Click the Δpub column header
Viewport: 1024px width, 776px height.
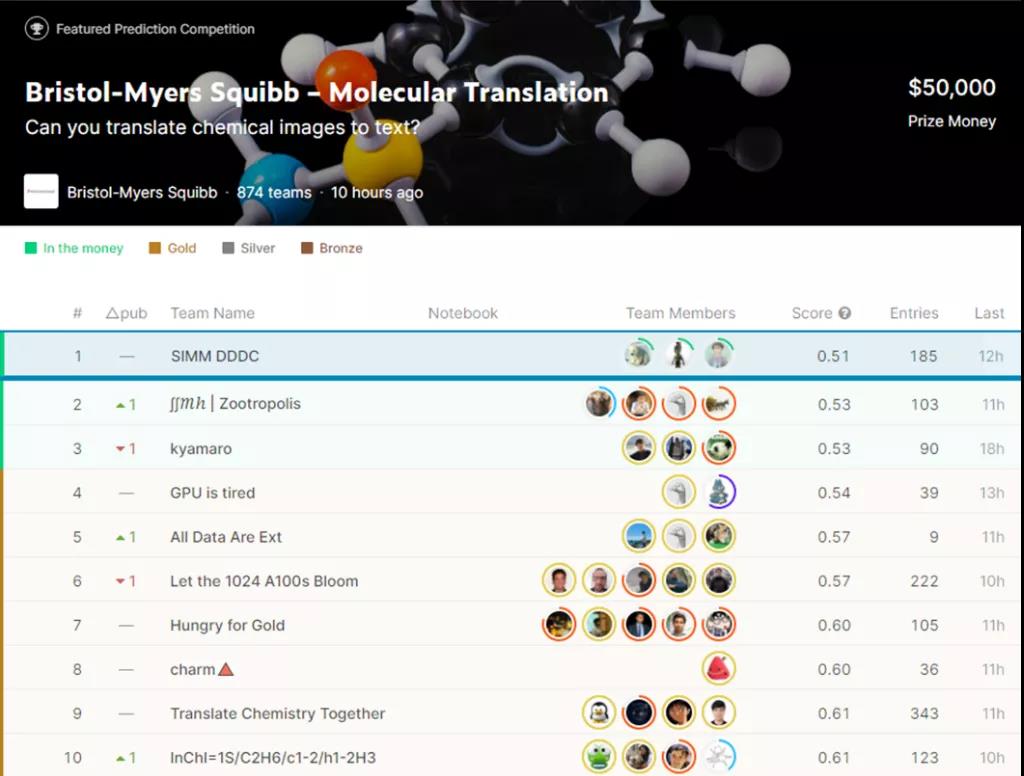coord(126,313)
